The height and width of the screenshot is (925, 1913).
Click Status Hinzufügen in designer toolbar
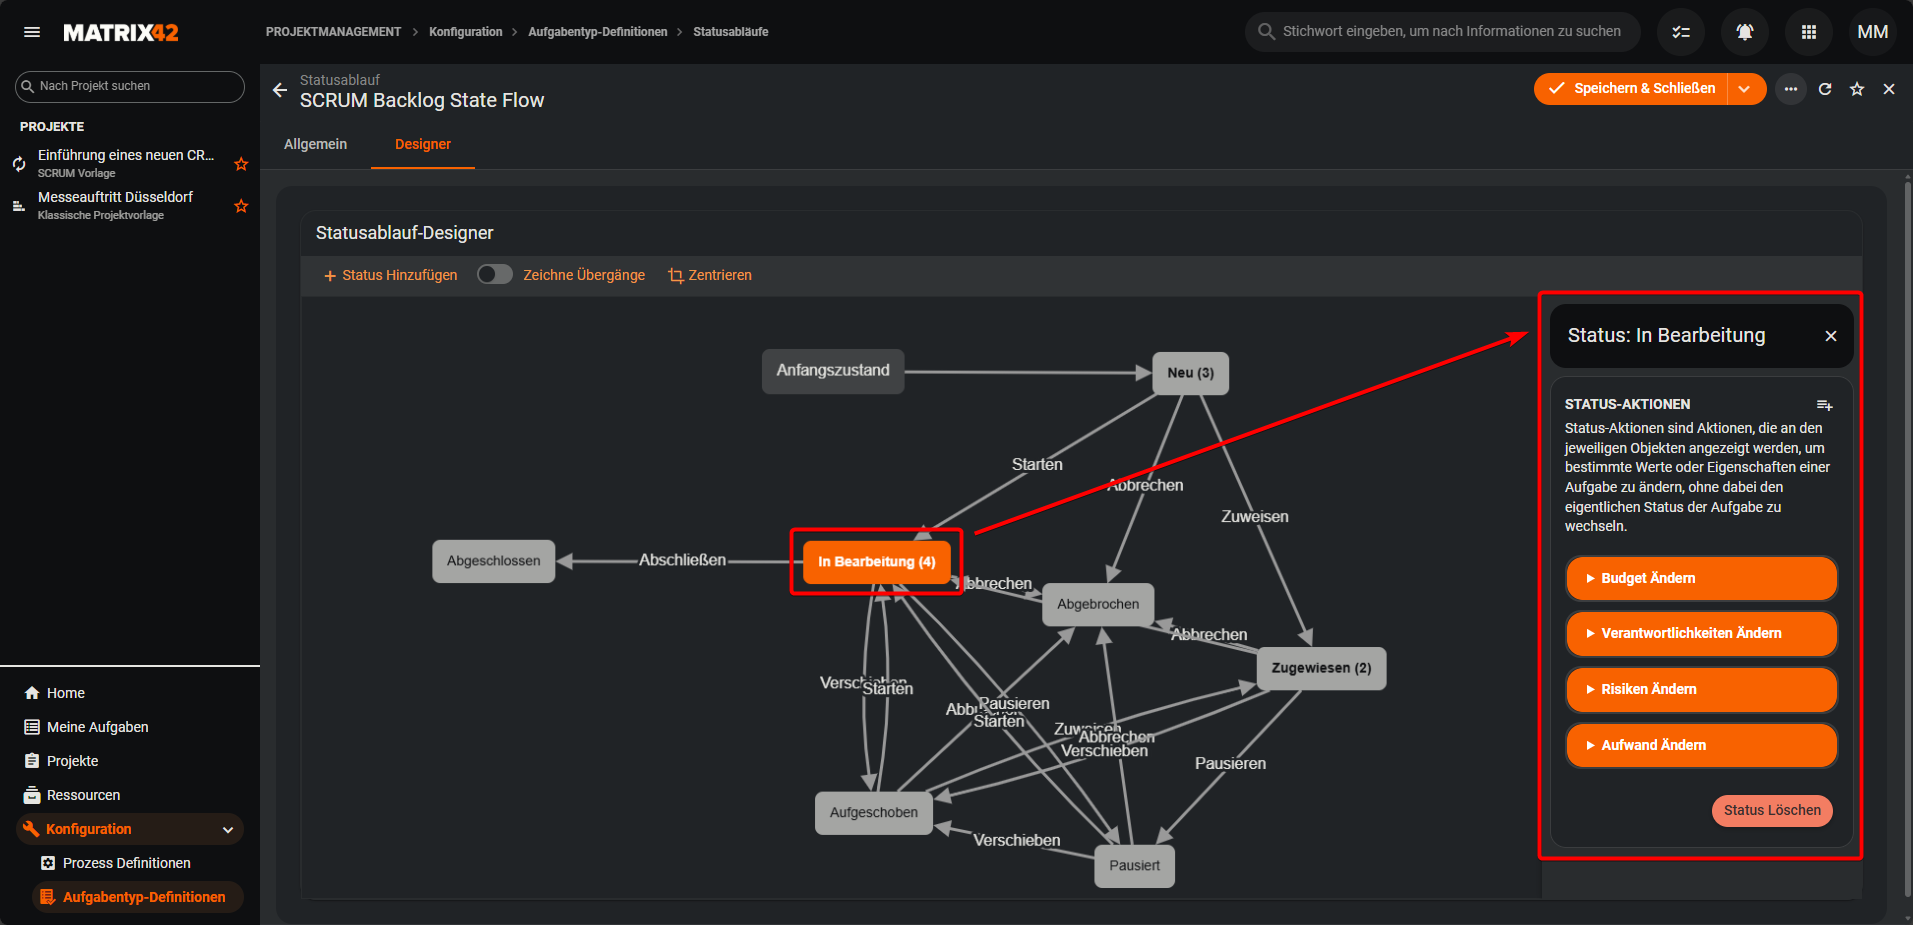point(390,275)
